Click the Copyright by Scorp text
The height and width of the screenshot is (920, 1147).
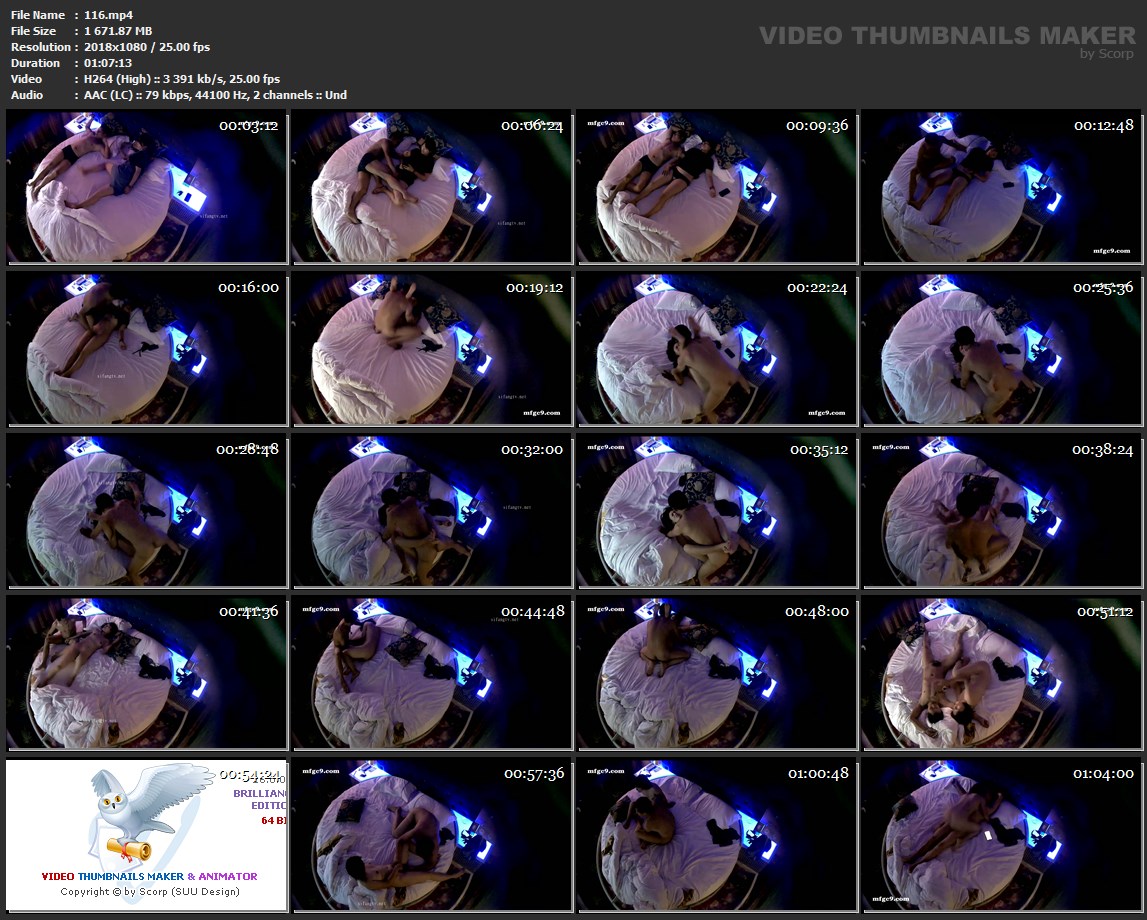[x=149, y=891]
